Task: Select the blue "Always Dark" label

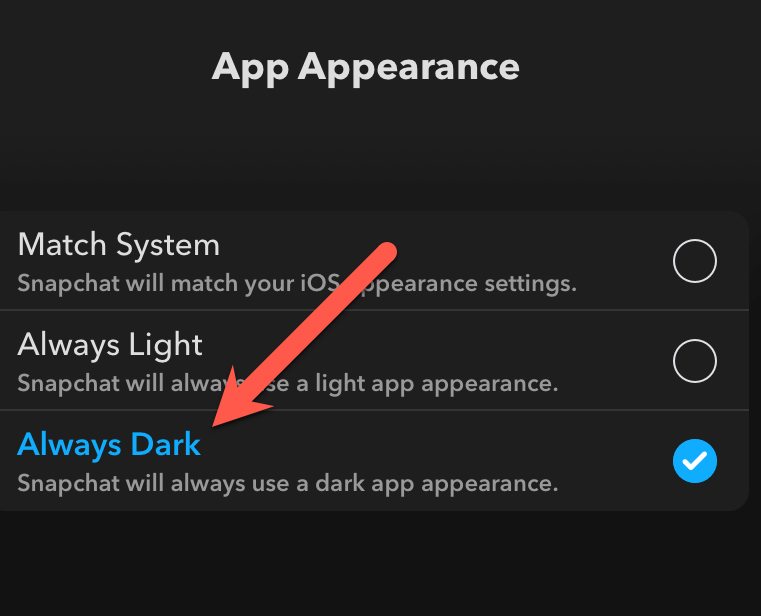Action: pos(109,445)
